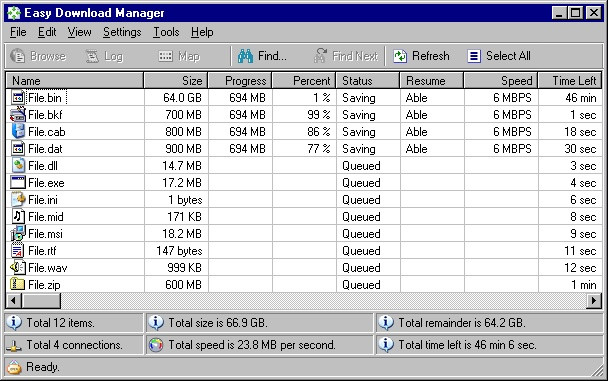The height and width of the screenshot is (381, 608).
Task: Sort by the Percent column header
Action: coord(304,81)
